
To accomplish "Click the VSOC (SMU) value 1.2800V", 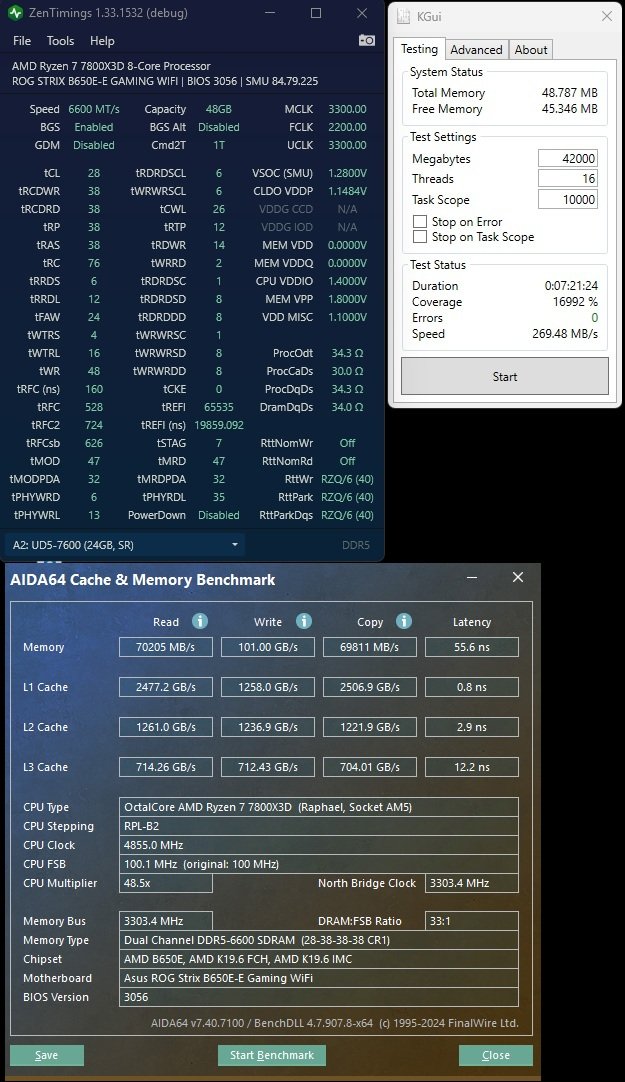I will point(347,173).
